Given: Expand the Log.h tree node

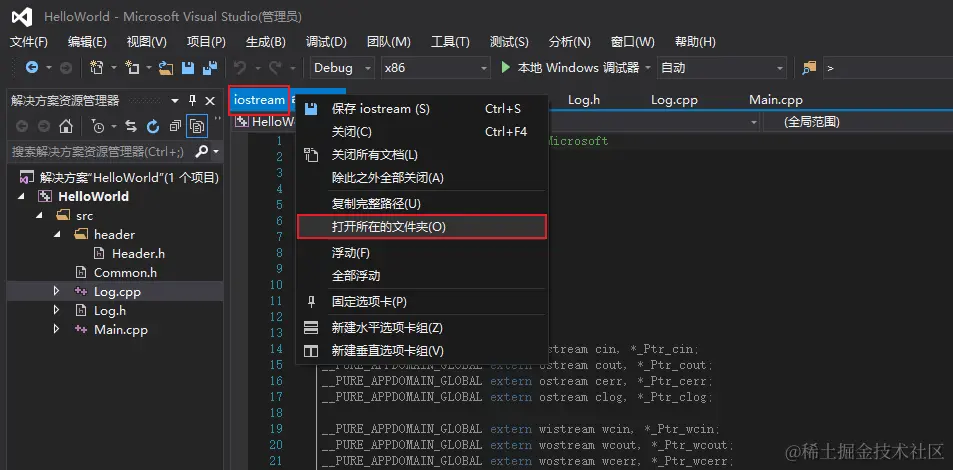Looking at the screenshot, I should [x=56, y=310].
